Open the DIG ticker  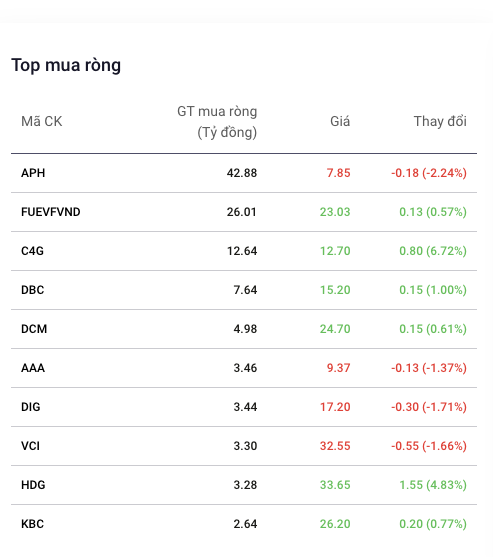[31, 407]
